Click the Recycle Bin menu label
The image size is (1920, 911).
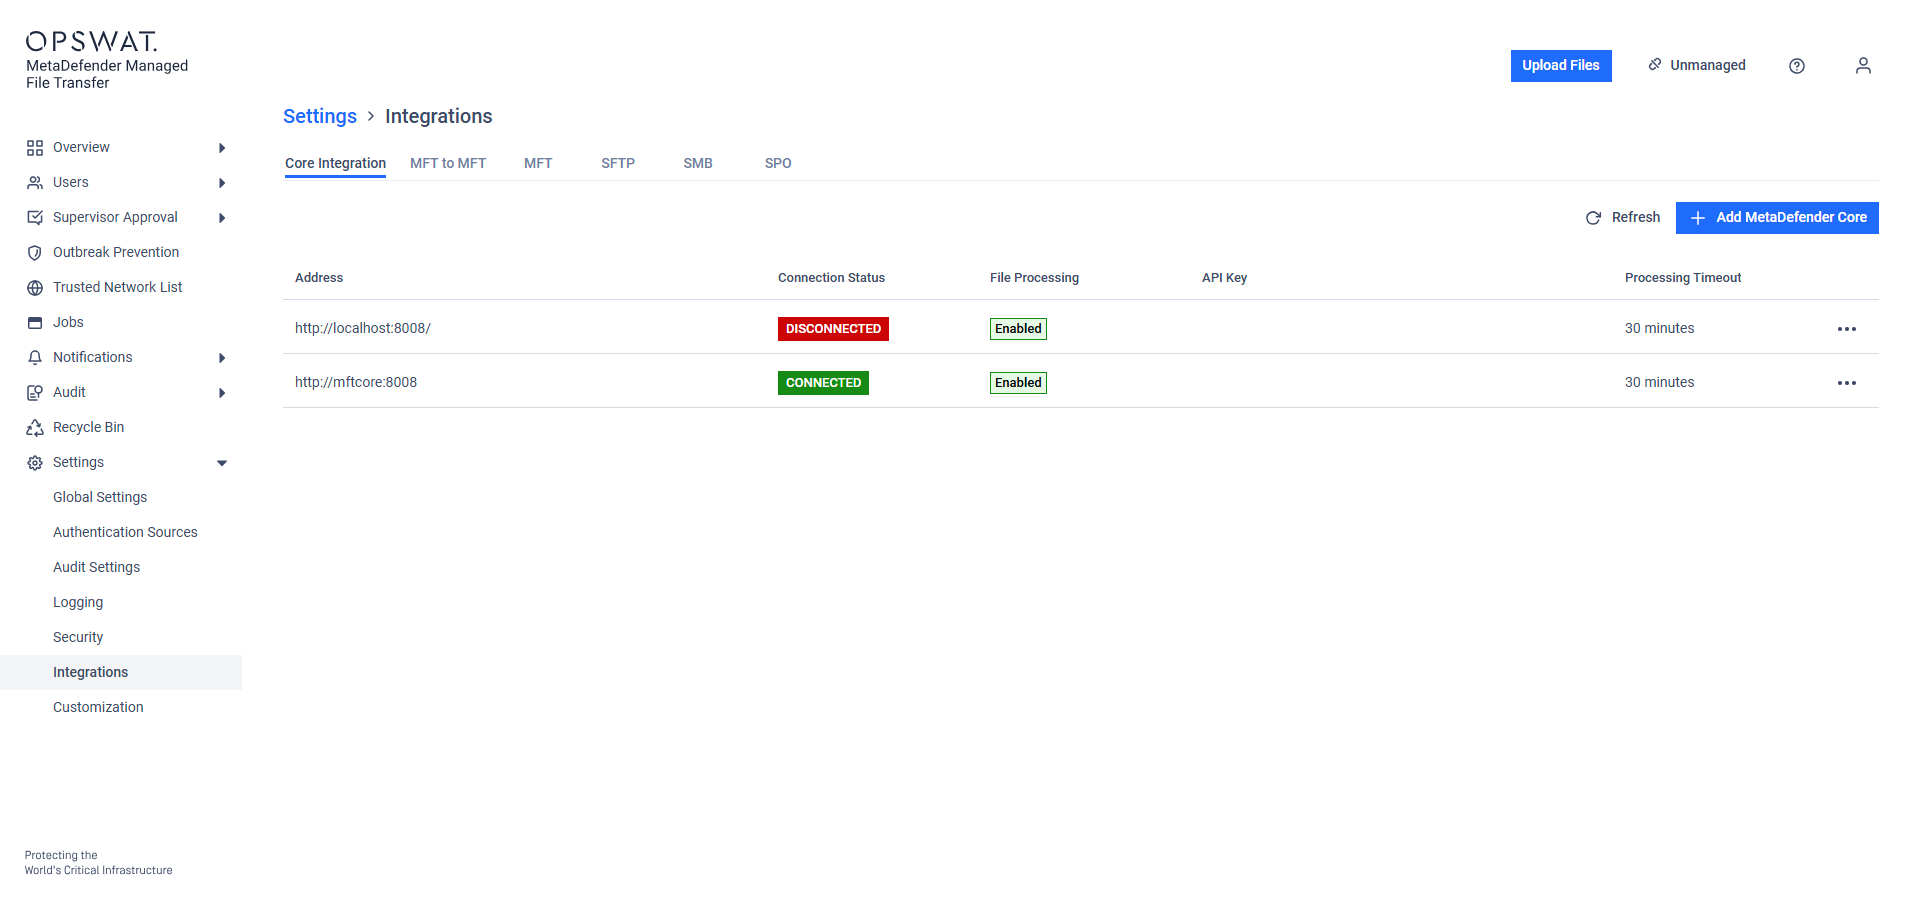(88, 427)
